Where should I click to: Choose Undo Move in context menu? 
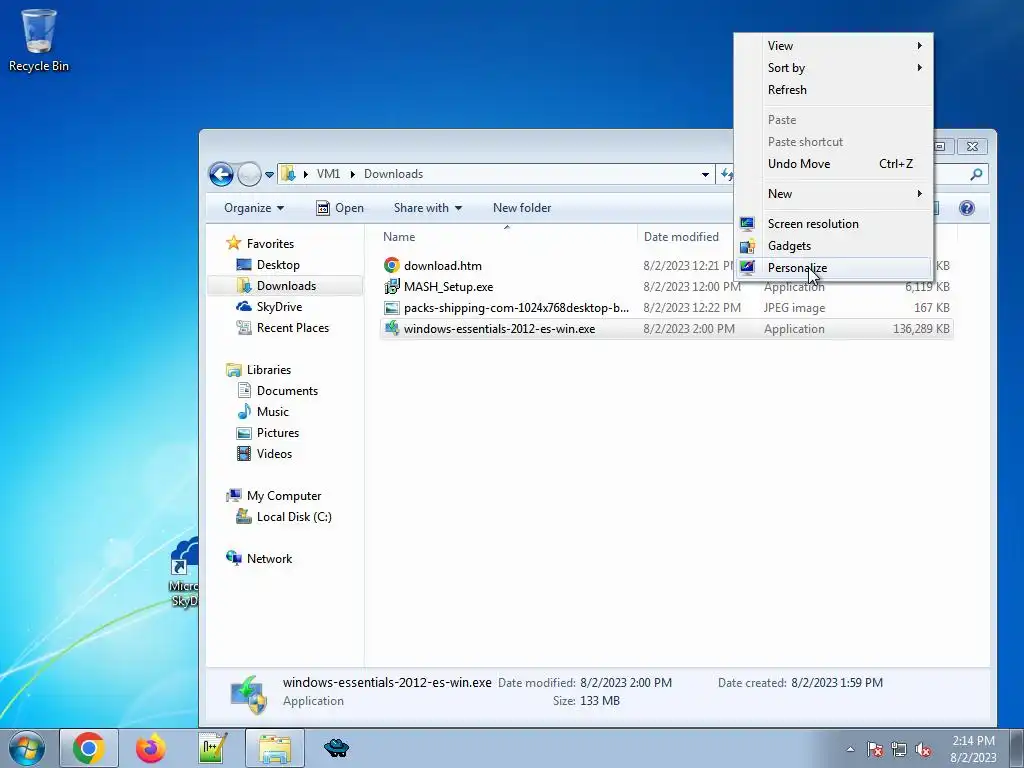pyautogui.click(x=833, y=164)
